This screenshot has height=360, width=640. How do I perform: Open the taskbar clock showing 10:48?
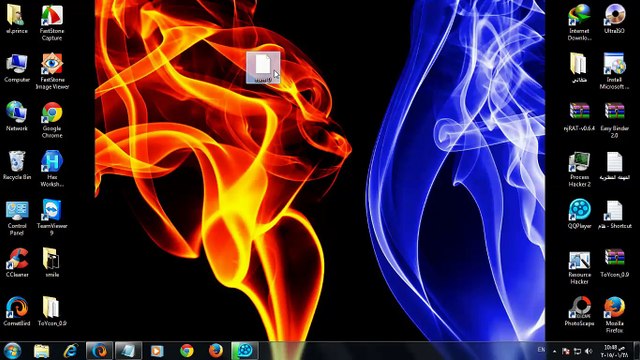click(615, 351)
